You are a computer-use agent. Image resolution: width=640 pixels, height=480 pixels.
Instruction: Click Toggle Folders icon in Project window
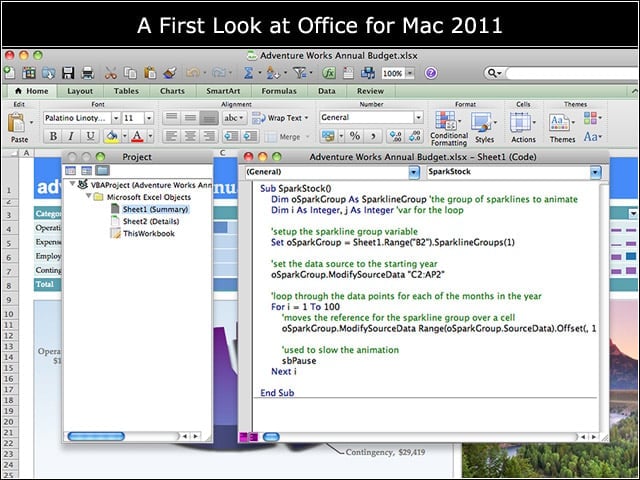[102, 170]
